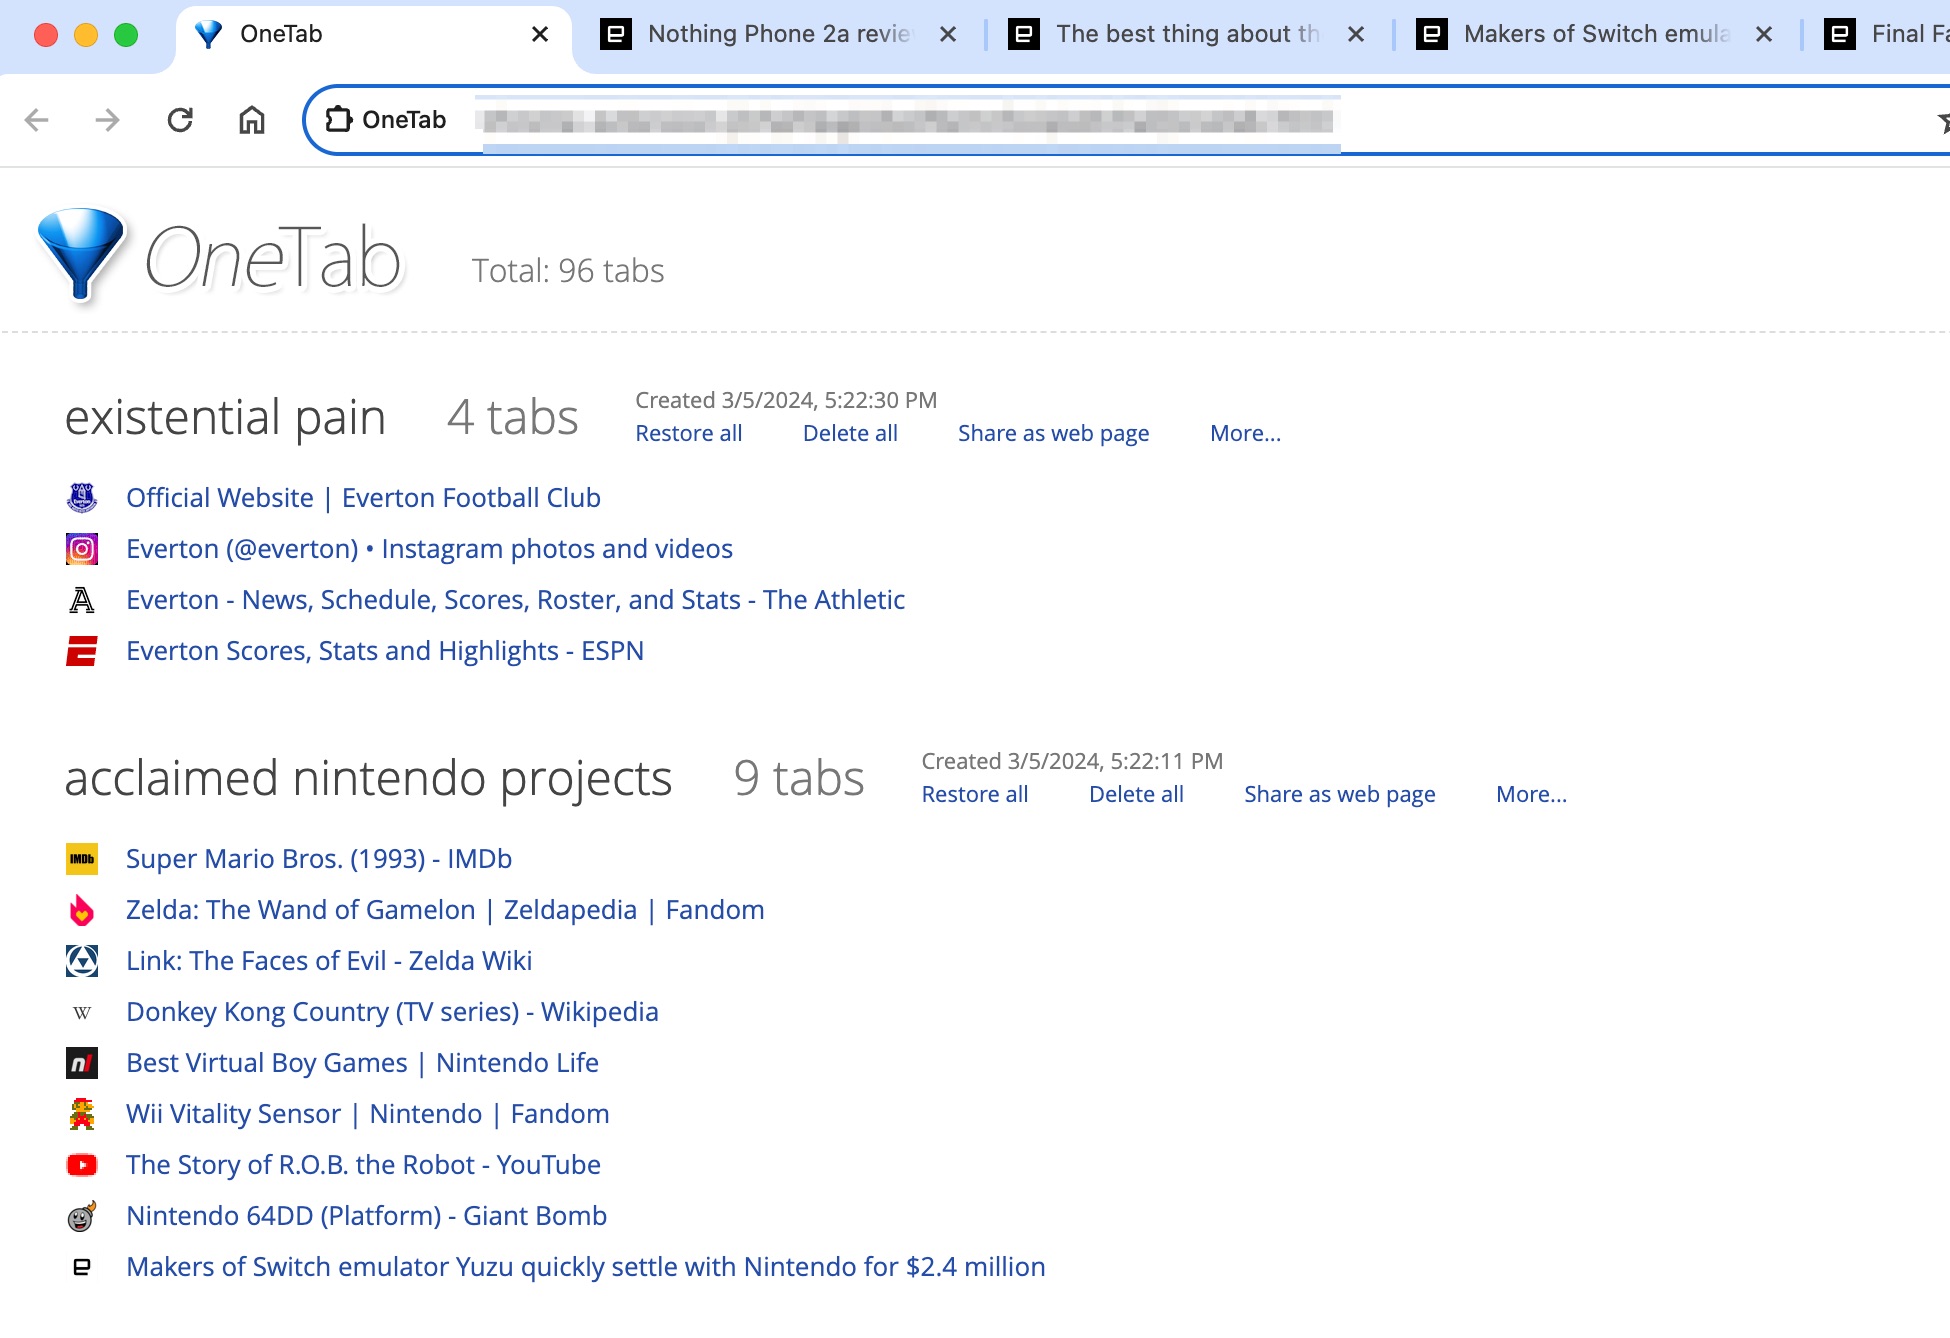Open More options for existential pain group
The width and height of the screenshot is (1950, 1338).
[1246, 431]
